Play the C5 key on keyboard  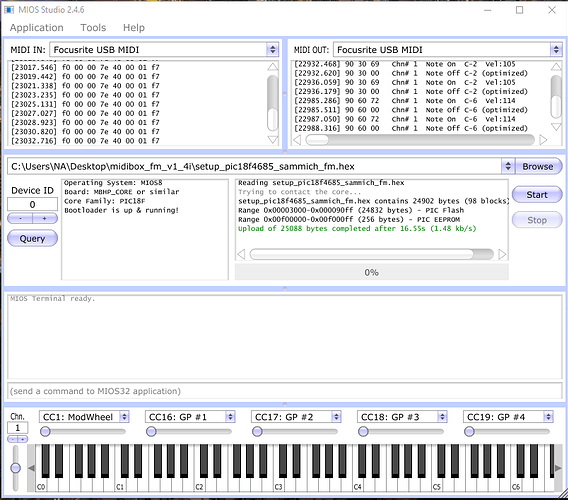[437, 486]
